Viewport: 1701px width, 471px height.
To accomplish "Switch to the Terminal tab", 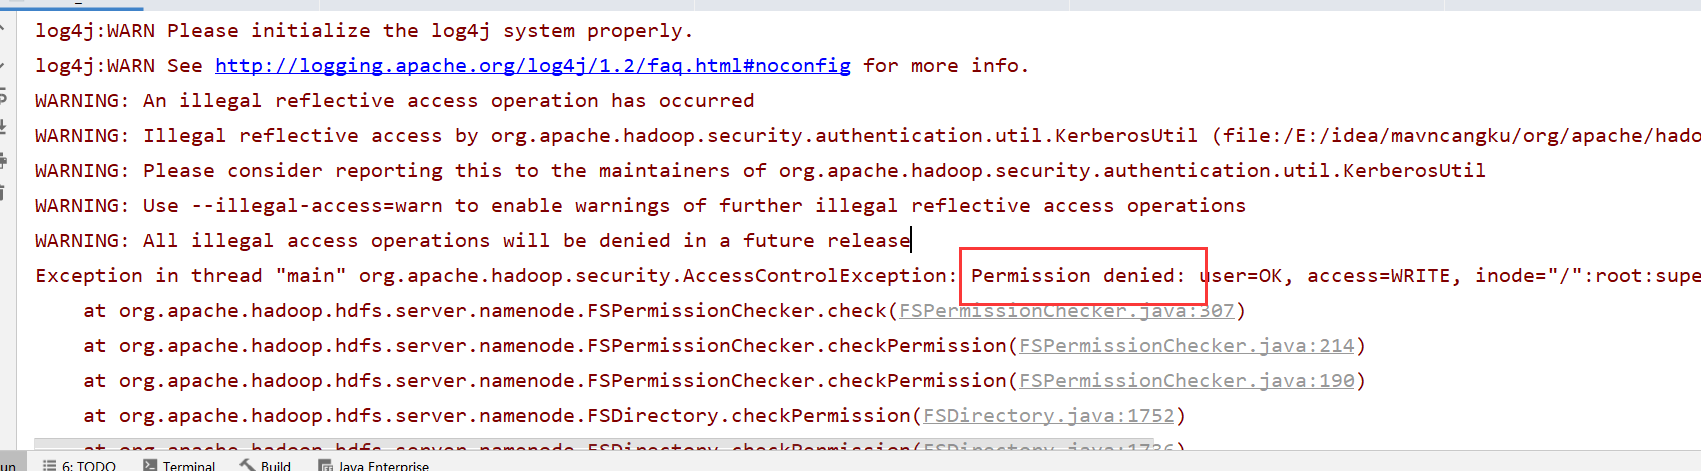I will (x=179, y=465).
